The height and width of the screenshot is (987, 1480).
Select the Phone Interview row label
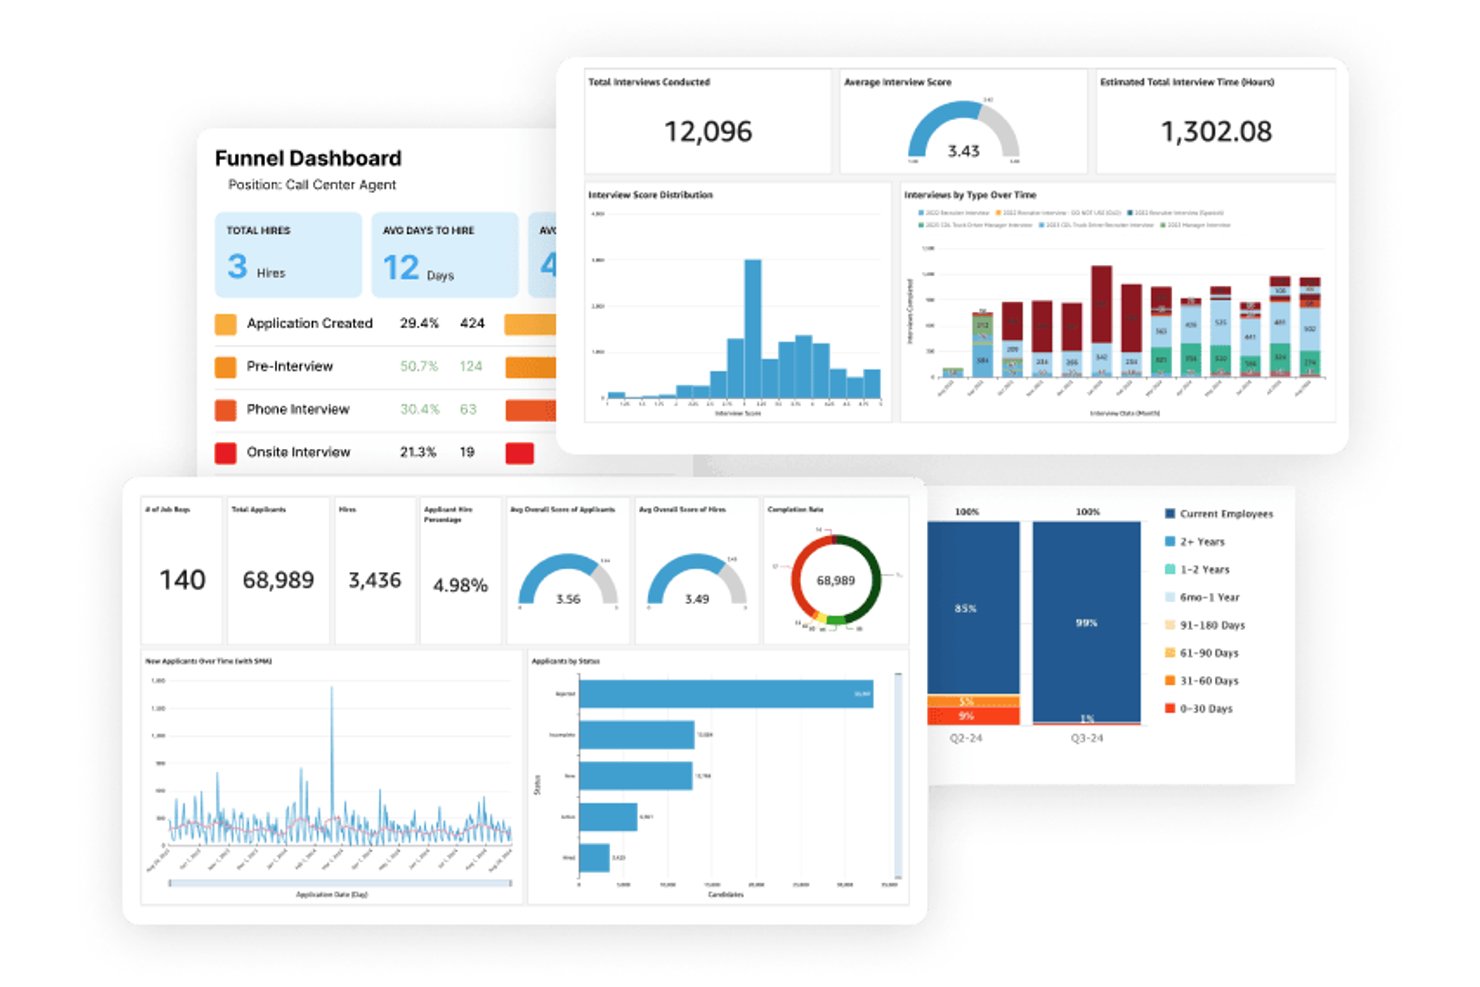click(x=298, y=410)
